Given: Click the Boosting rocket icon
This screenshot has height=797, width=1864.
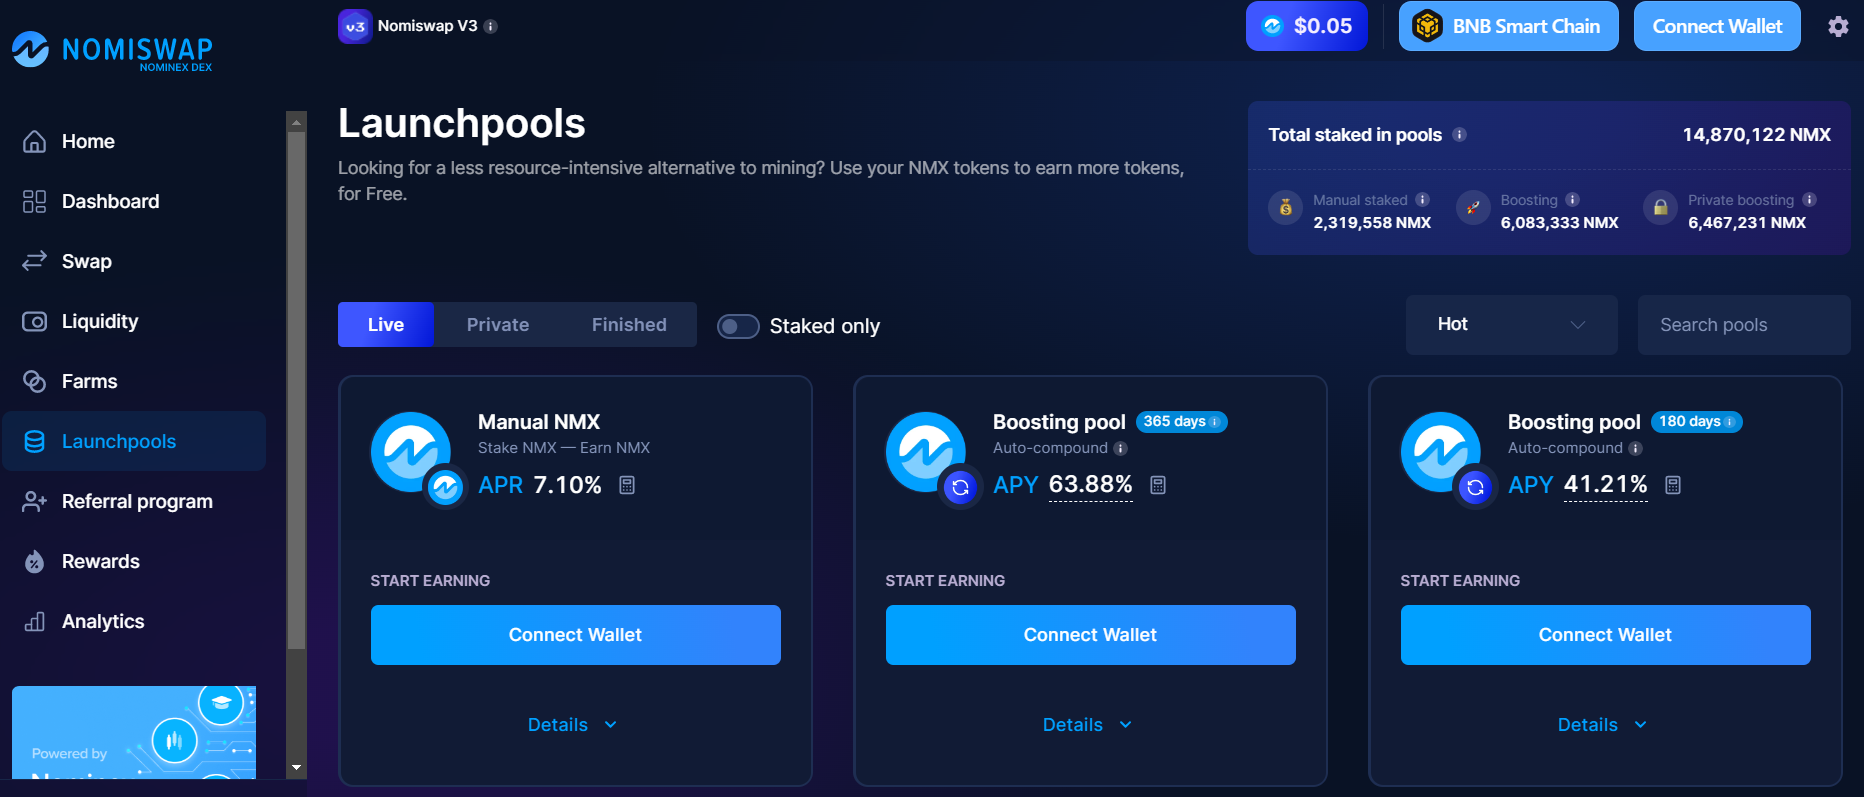Looking at the screenshot, I should 1473,208.
